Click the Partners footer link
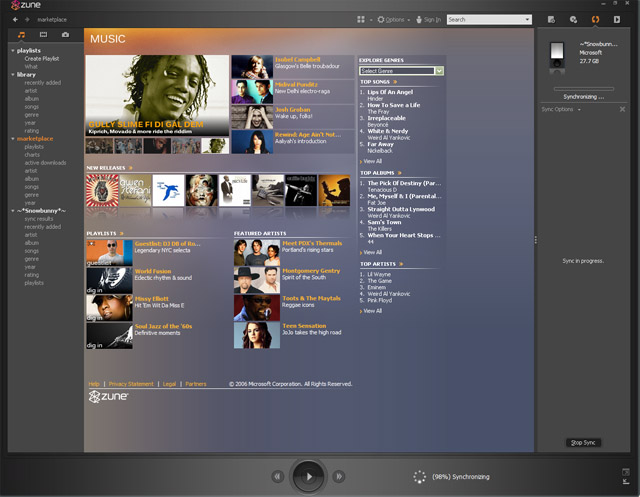 click(196, 384)
